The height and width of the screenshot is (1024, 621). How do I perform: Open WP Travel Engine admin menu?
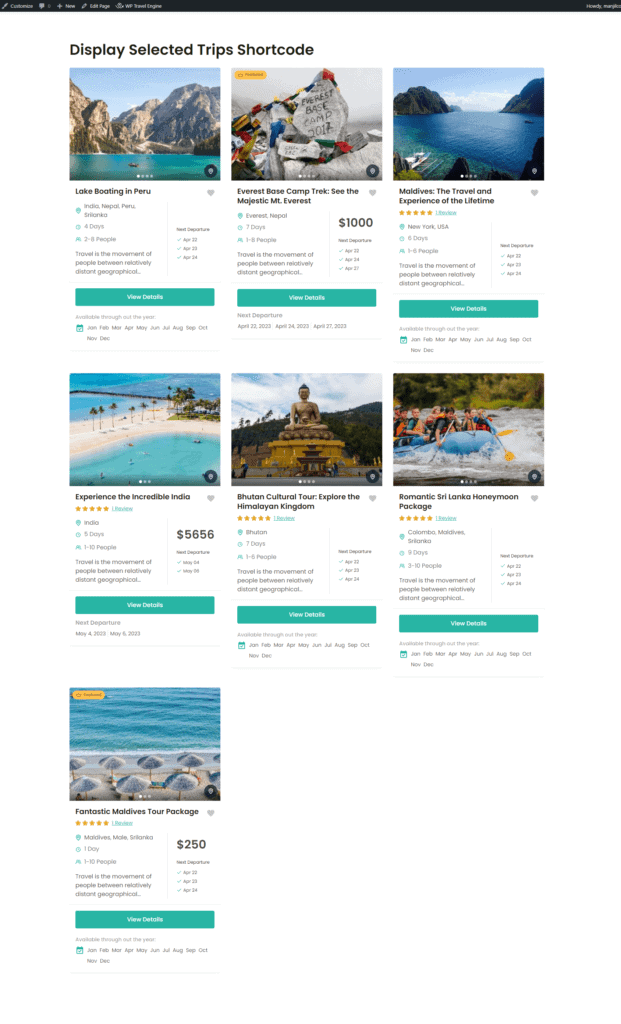pyautogui.click(x=139, y=6)
